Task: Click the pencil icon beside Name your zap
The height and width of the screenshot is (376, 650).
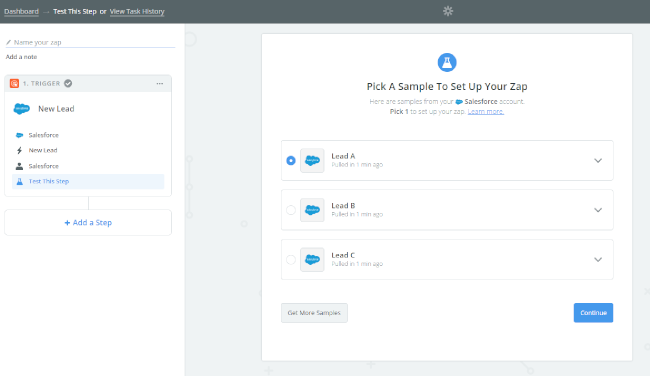Action: pyautogui.click(x=8, y=42)
